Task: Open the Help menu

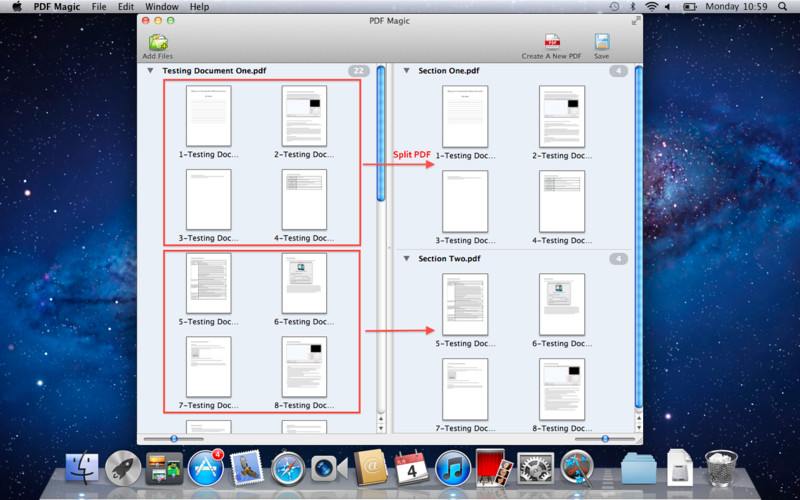Action: 199,7
